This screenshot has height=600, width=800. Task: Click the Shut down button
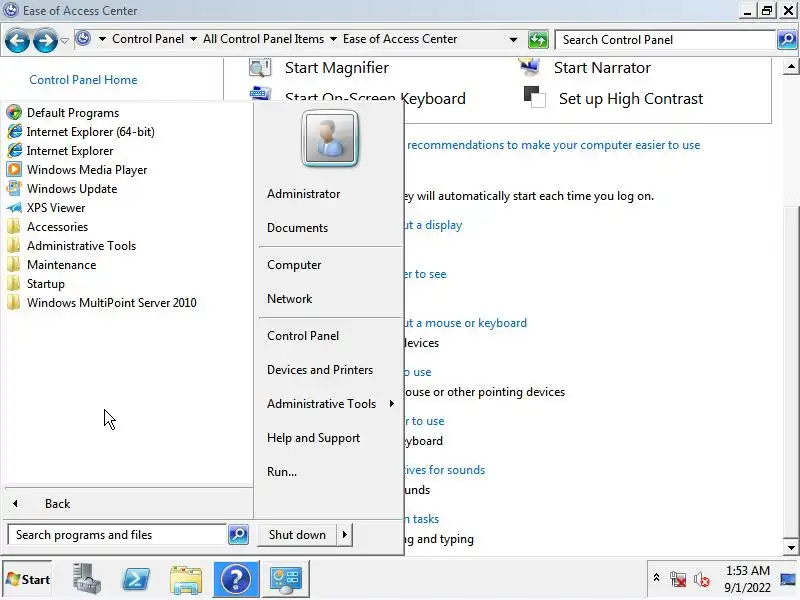[x=297, y=534]
